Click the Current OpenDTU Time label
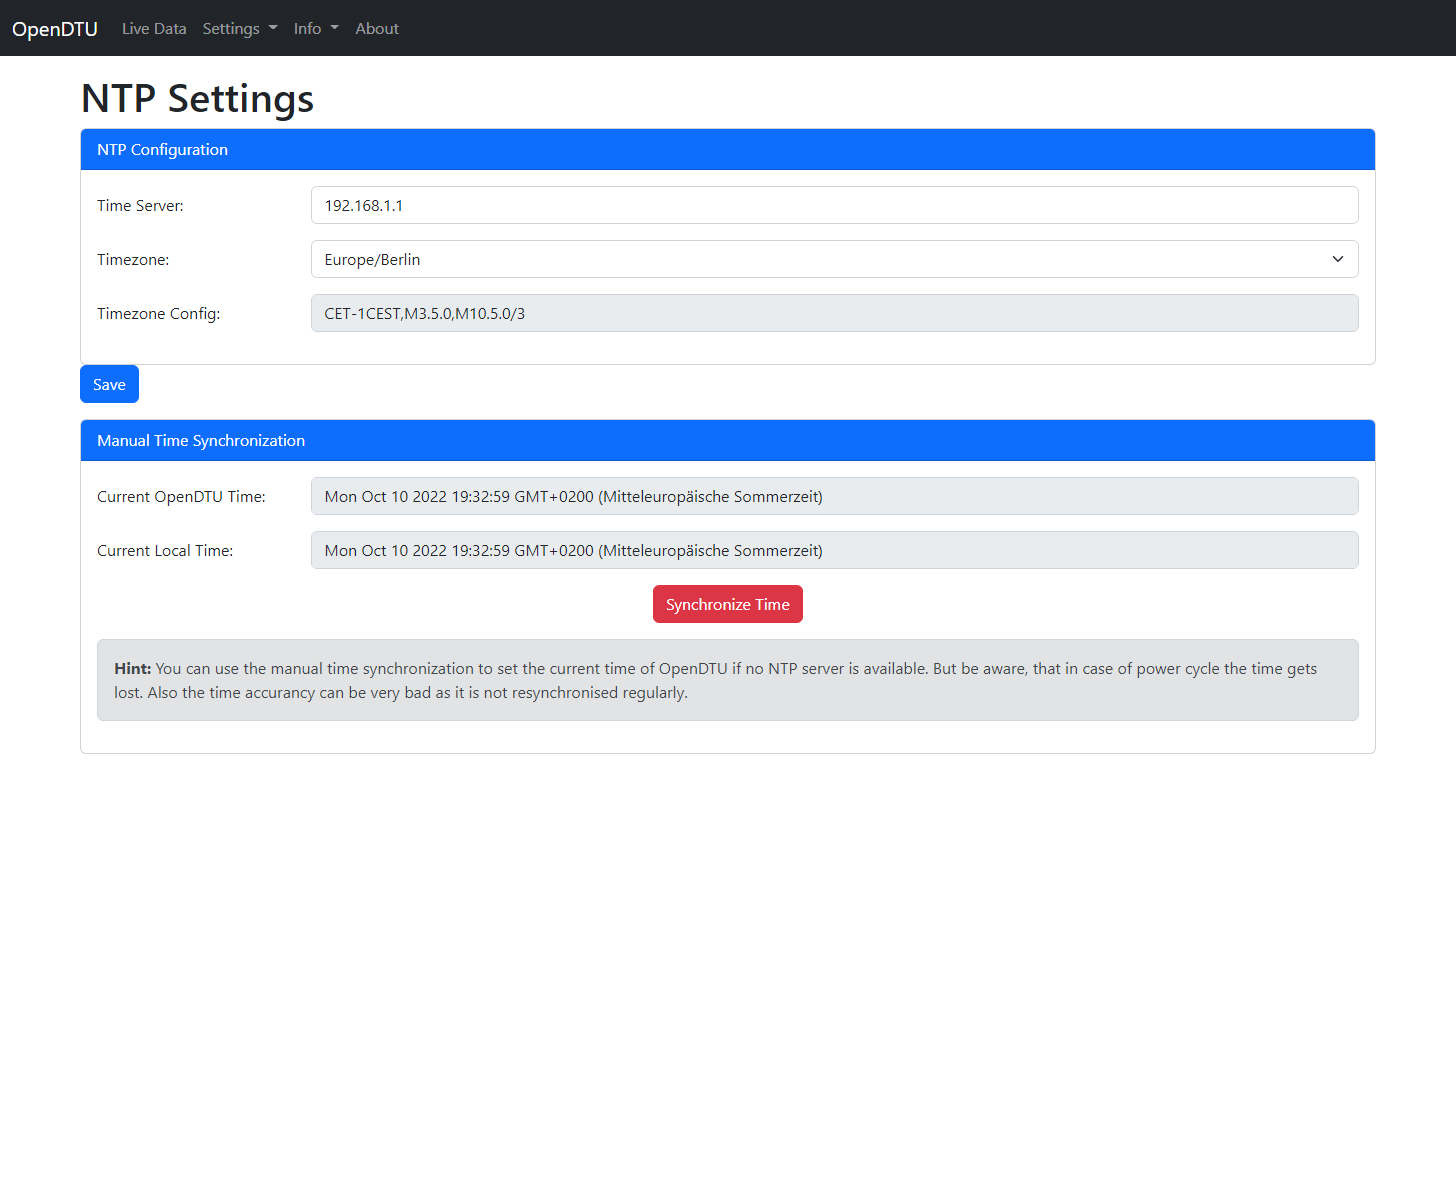This screenshot has width=1456, height=1200. 181,497
